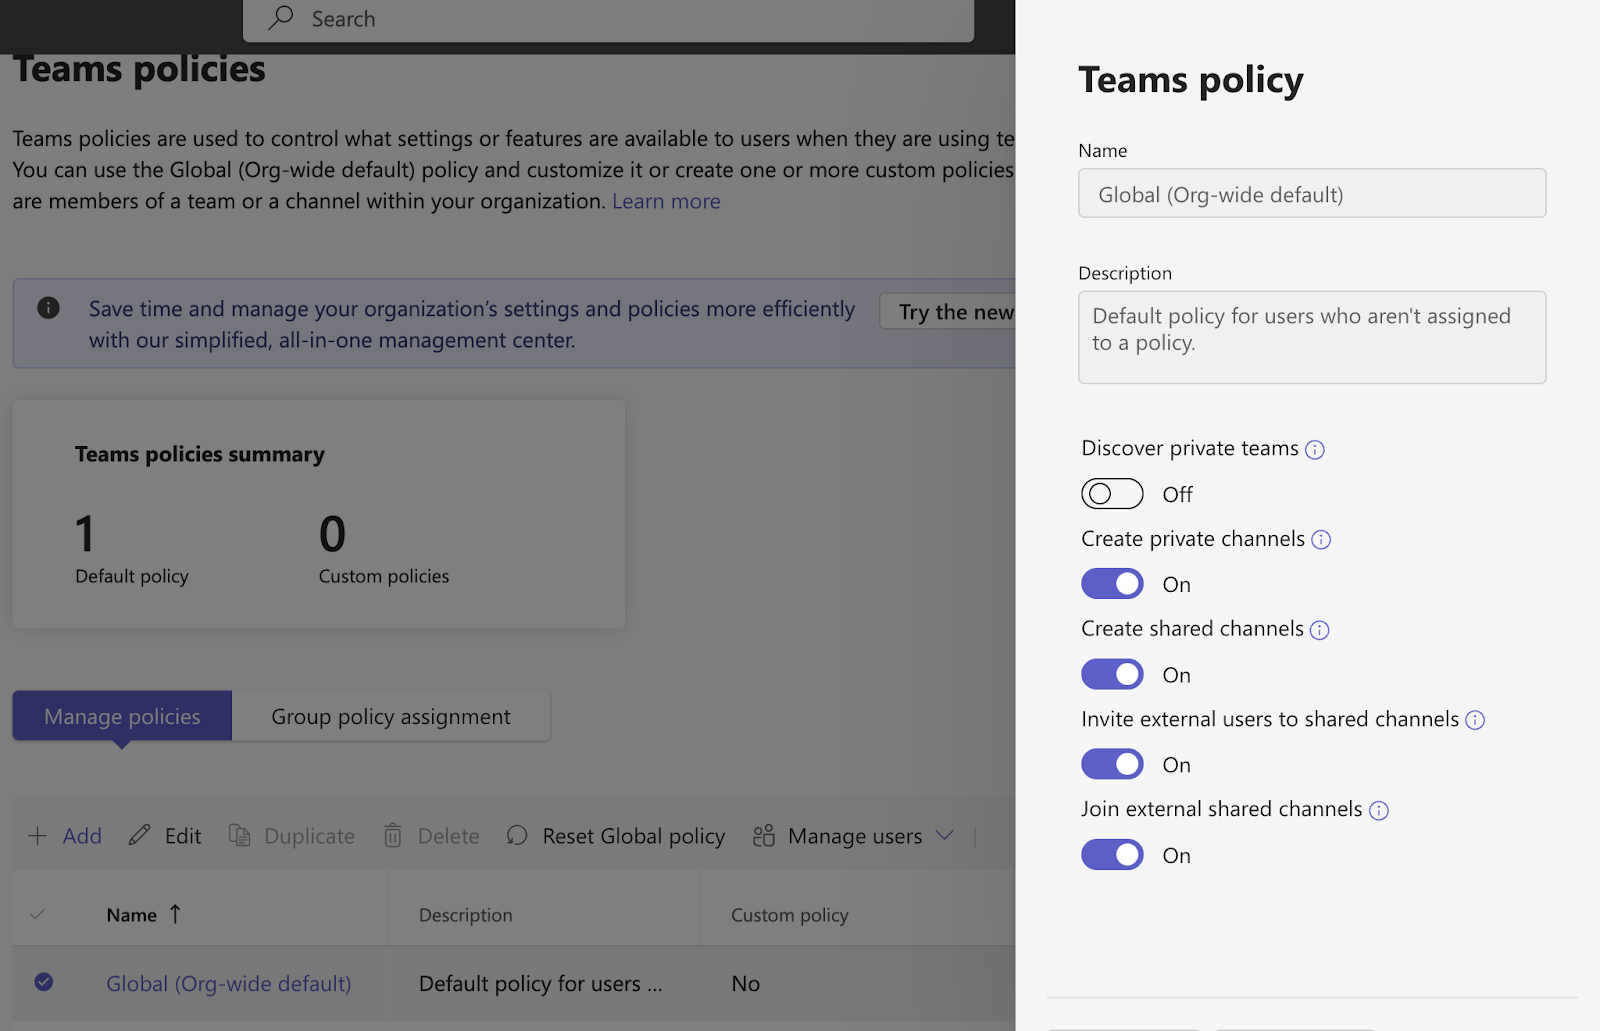1600x1031 pixels.
Task: Toggle Invite external users to shared channels
Action: coord(1112,764)
